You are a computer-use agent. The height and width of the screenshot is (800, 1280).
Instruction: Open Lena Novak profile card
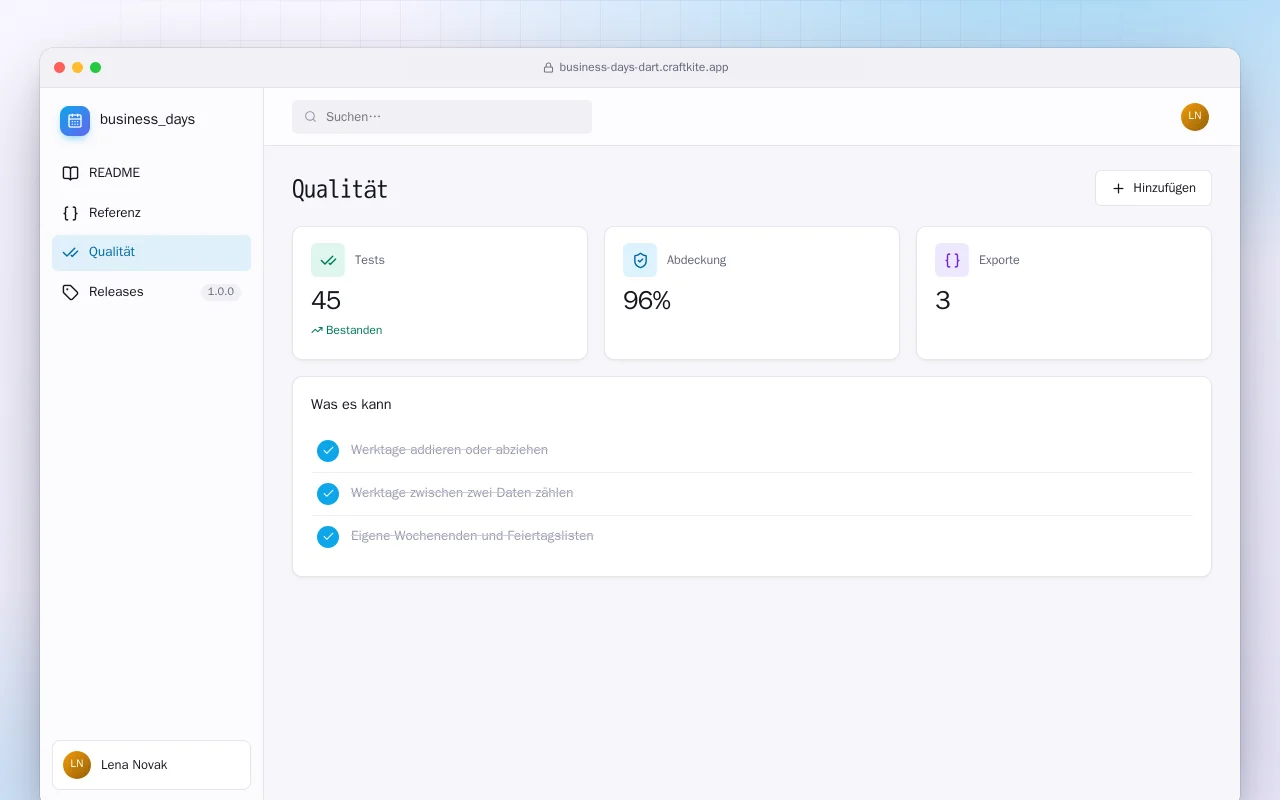click(x=151, y=765)
